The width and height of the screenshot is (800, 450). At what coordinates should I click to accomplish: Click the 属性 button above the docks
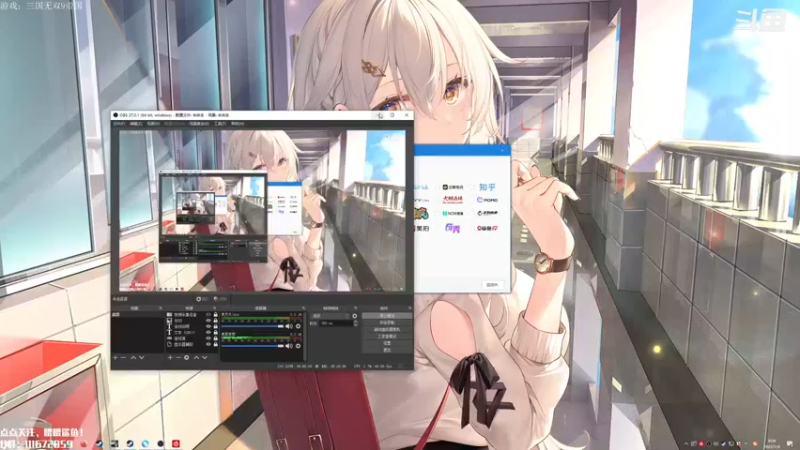[x=203, y=299]
